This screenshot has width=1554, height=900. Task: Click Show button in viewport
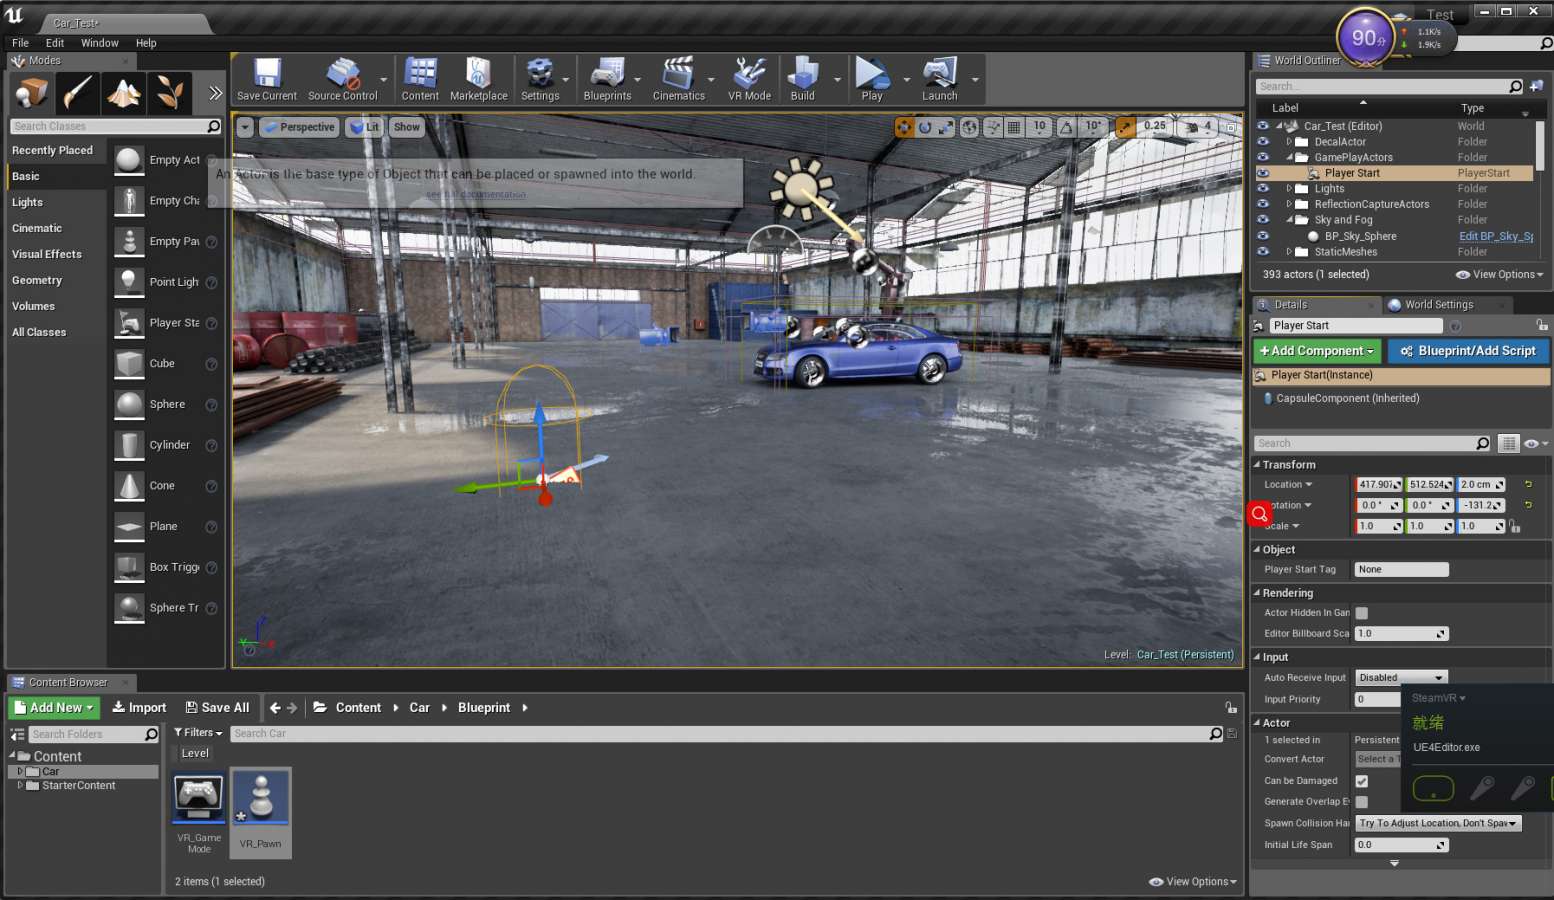[x=406, y=127]
